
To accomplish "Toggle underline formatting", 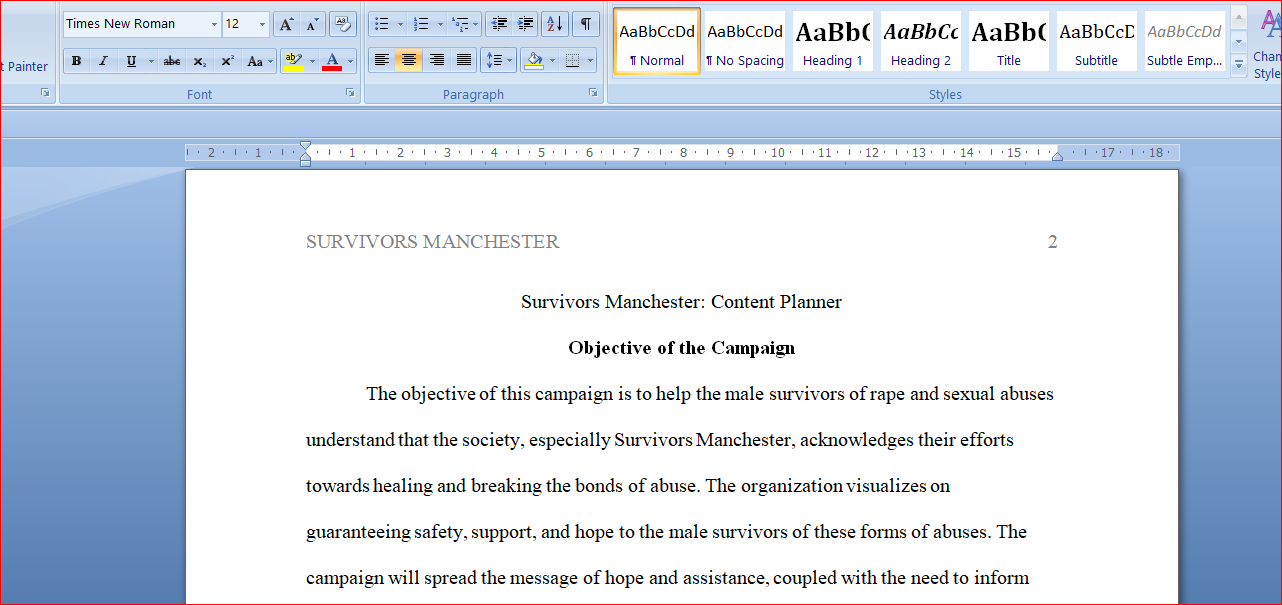I will coord(131,61).
